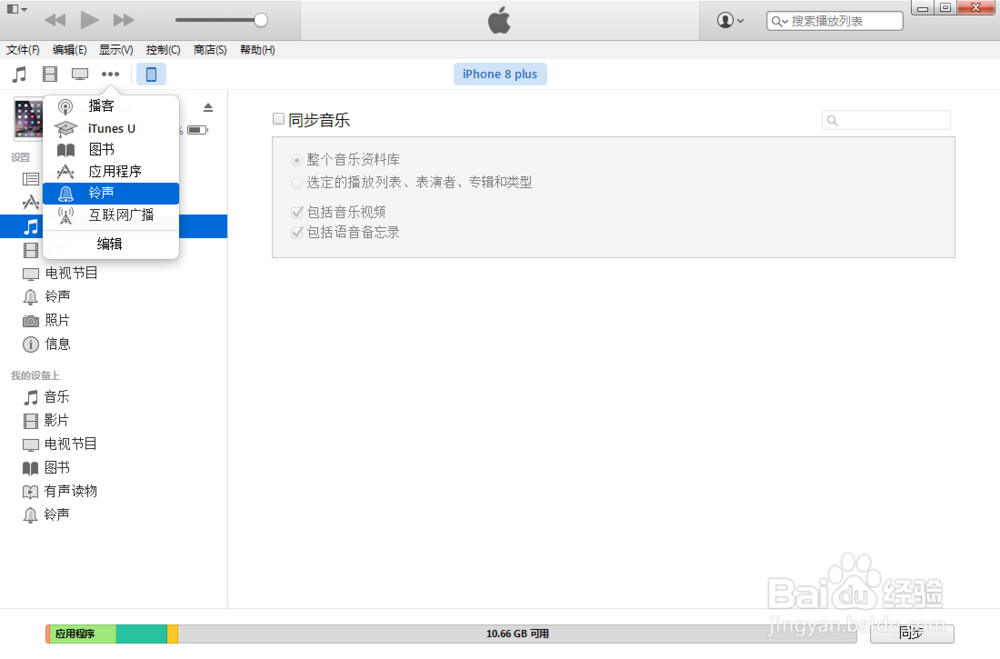
Task: Select the 整个音乐资料库 radio button
Action: (x=297, y=160)
